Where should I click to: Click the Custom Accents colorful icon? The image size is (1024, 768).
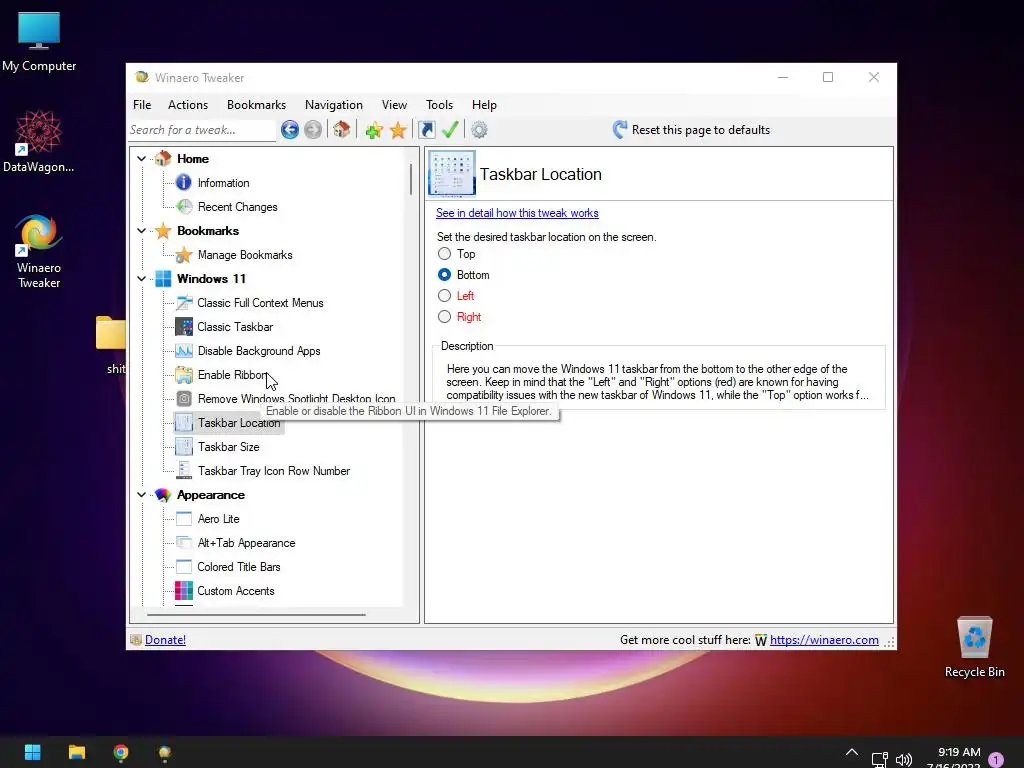[x=184, y=591]
